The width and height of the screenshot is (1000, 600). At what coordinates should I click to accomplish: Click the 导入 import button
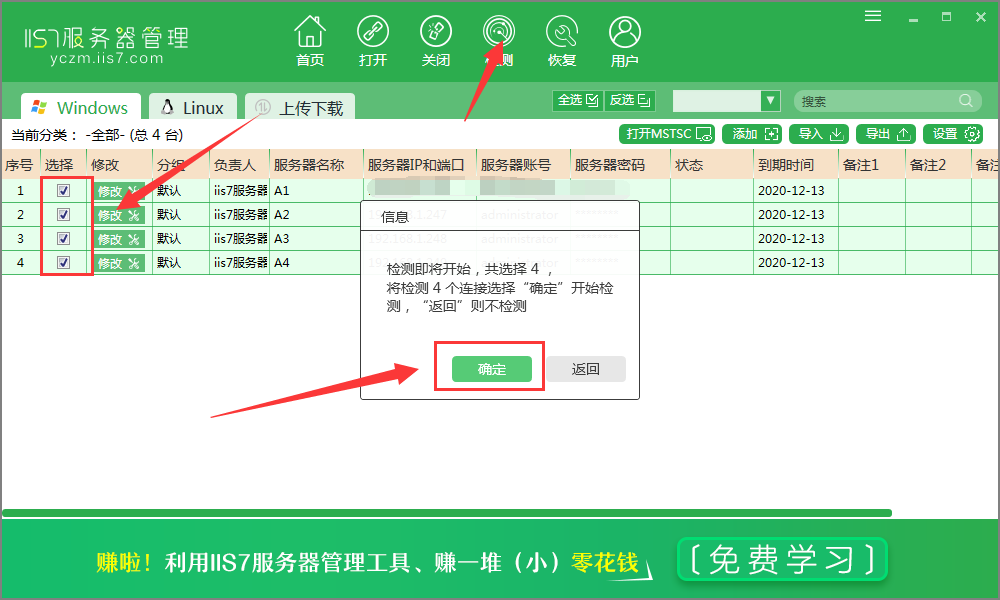819,134
